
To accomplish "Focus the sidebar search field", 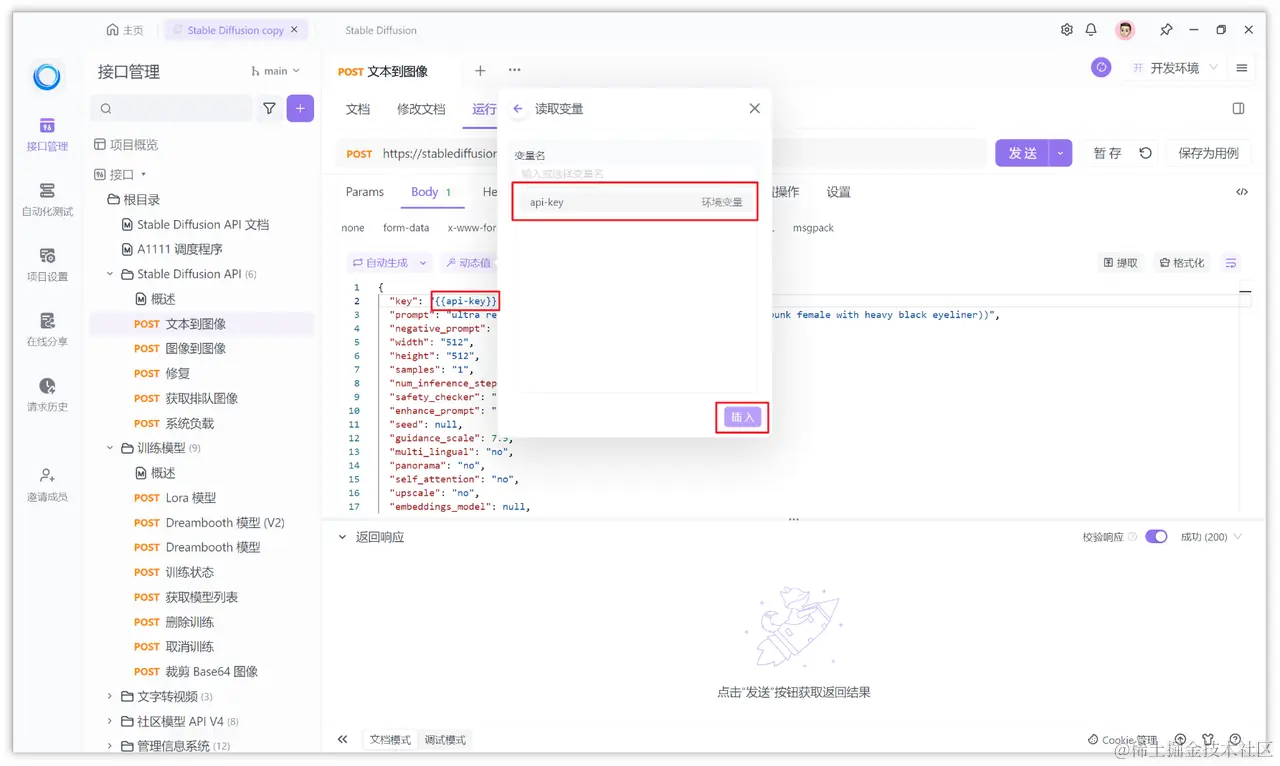I will [x=171, y=109].
